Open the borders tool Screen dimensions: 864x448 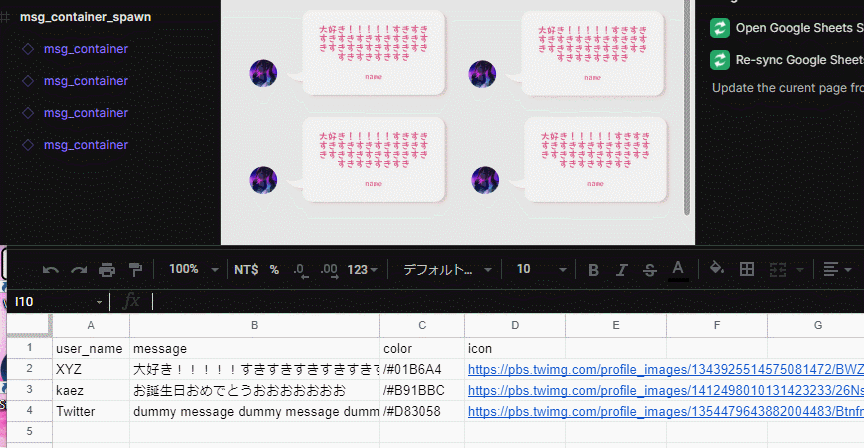click(747, 269)
